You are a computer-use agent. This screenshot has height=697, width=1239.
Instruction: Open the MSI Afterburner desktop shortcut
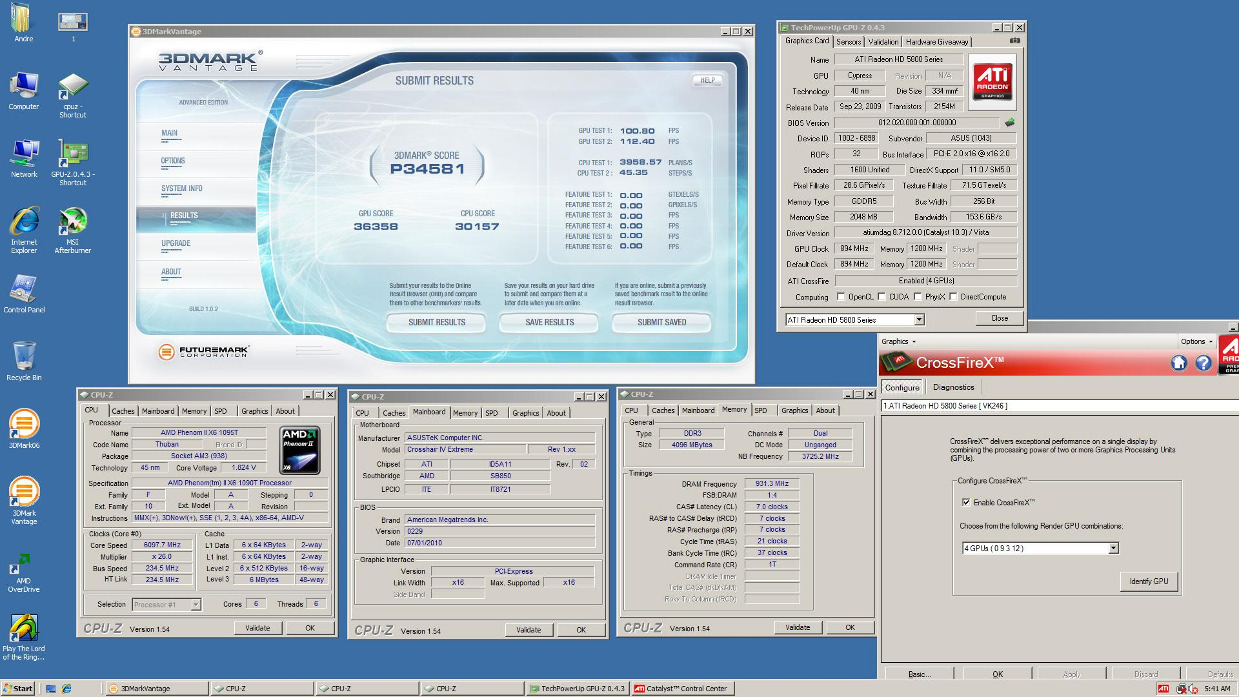pos(72,222)
